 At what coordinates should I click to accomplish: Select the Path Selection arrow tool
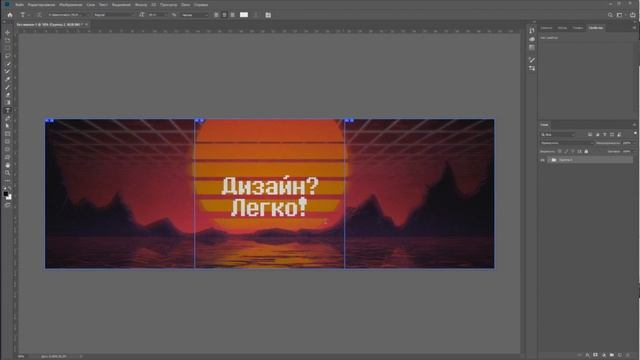[x=7, y=126]
